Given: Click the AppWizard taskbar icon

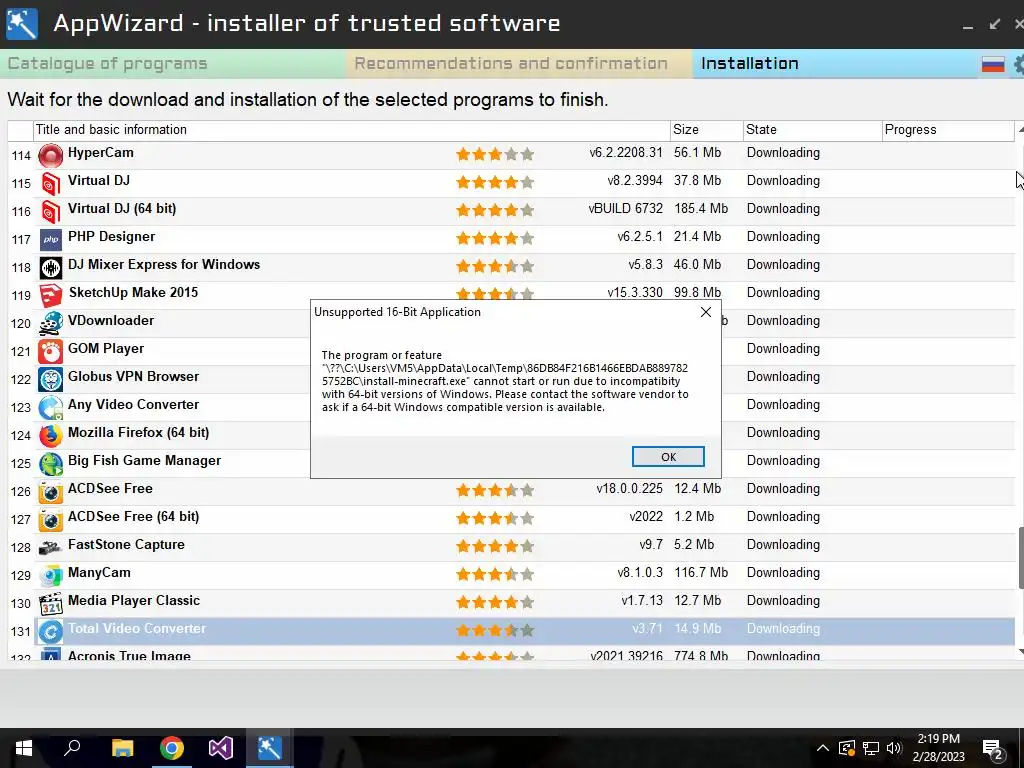Looking at the screenshot, I should [269, 748].
